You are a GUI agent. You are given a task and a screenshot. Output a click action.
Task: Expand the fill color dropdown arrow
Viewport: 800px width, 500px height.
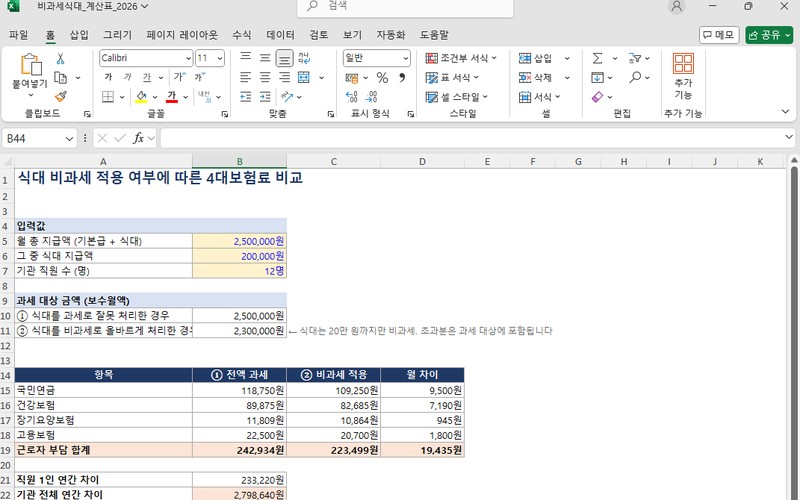point(155,97)
